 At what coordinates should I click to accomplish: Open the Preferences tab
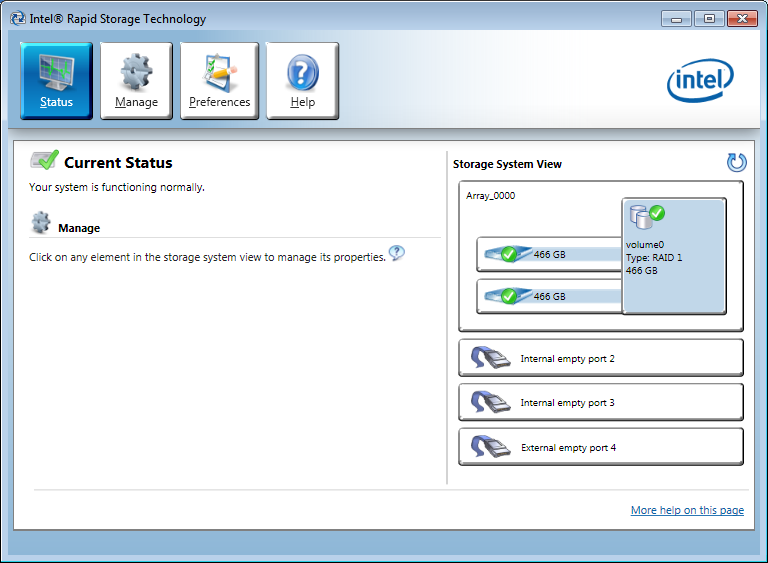point(219,81)
